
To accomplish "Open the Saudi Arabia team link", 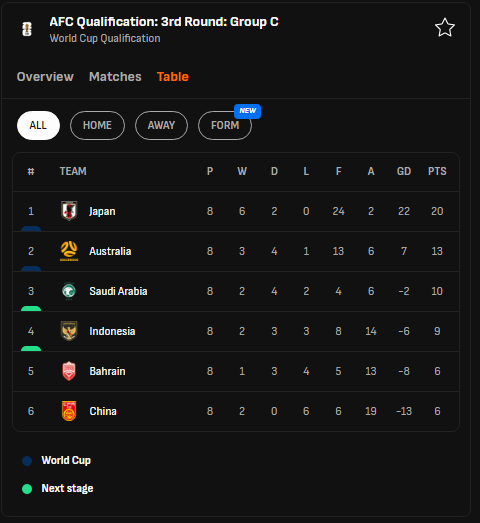I will (x=118, y=291).
